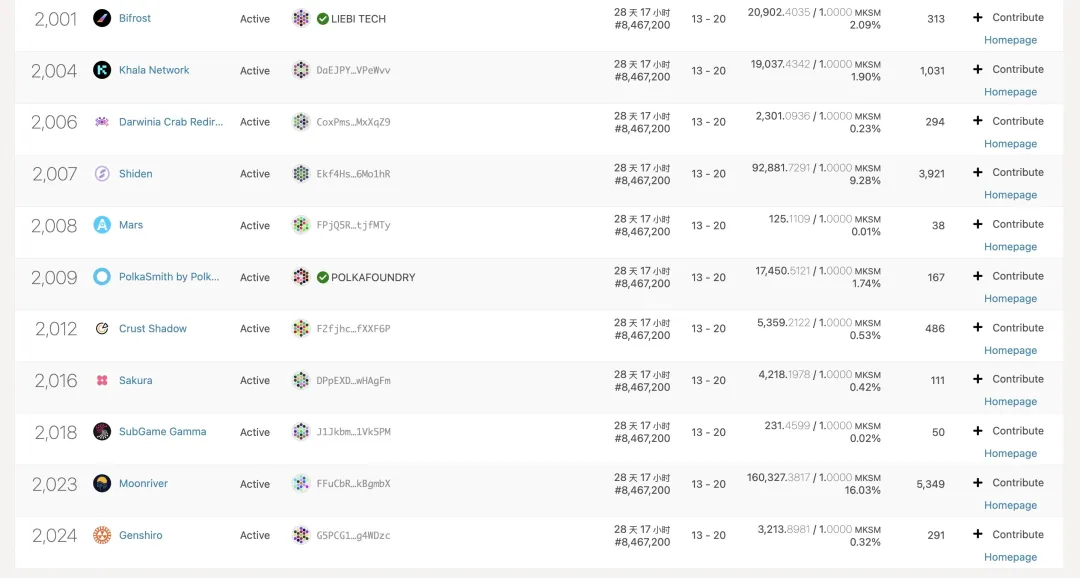The height and width of the screenshot is (578, 1080).
Task: Click the Shiden logo icon
Action: pyautogui.click(x=102, y=174)
